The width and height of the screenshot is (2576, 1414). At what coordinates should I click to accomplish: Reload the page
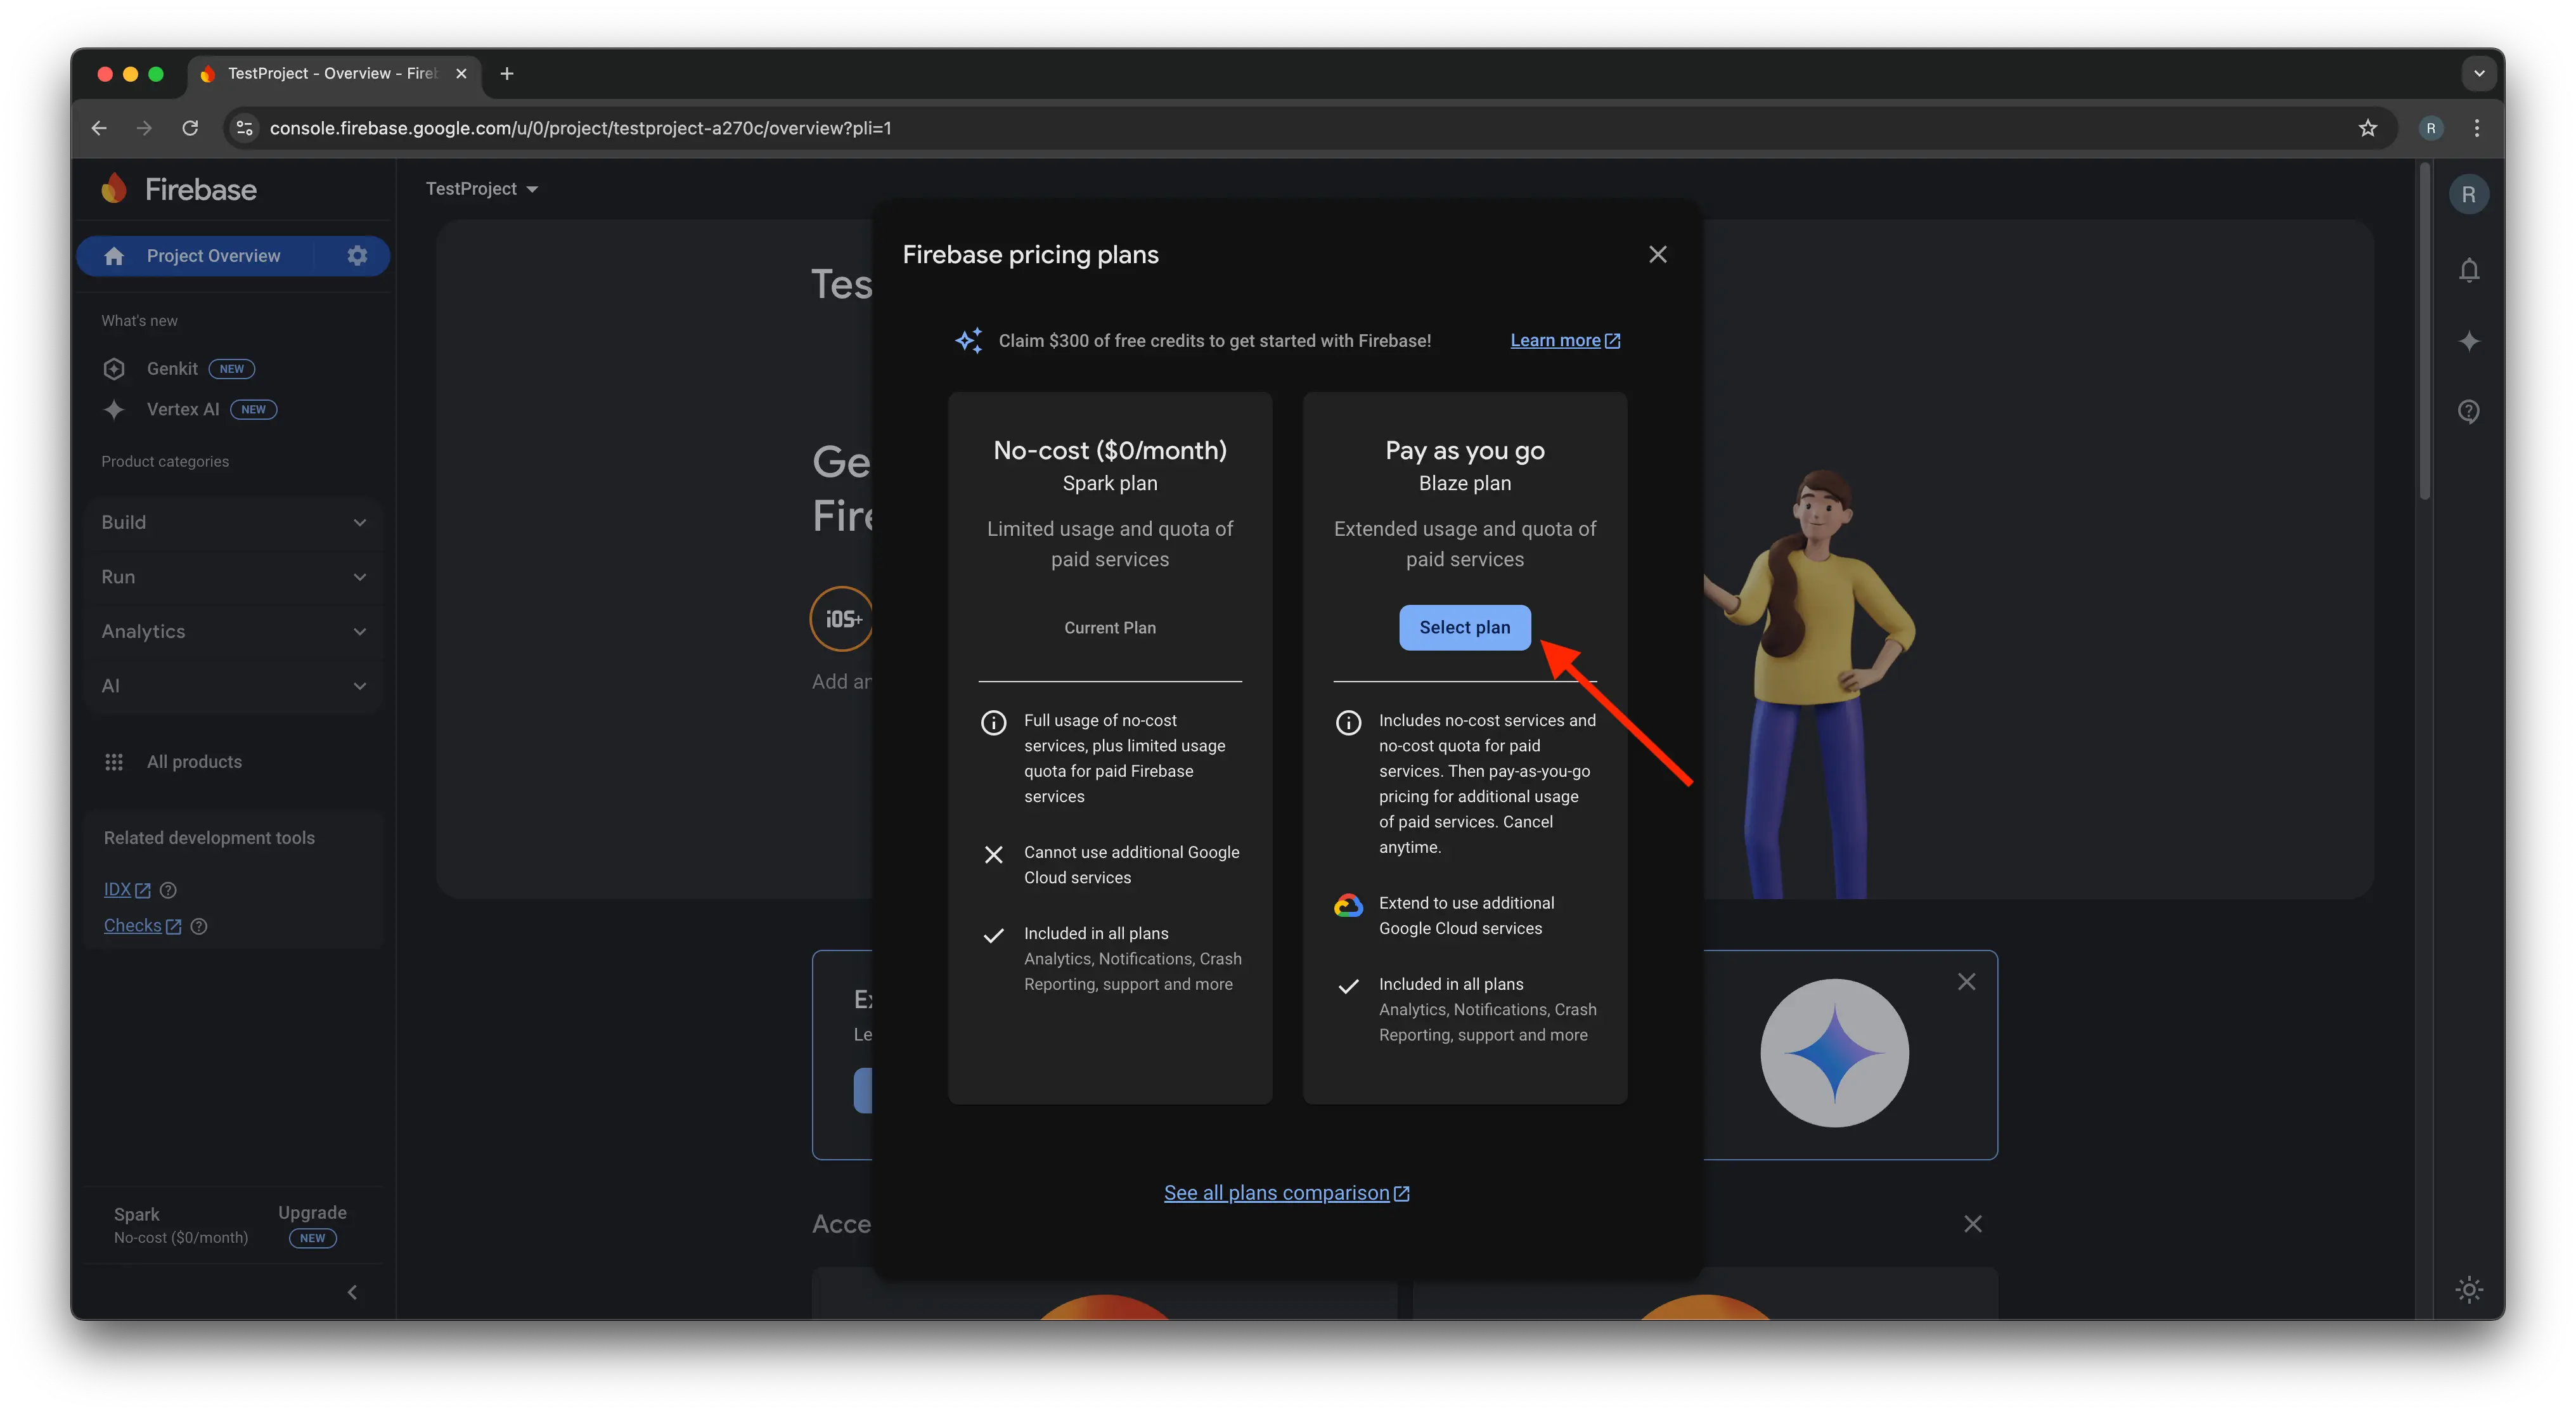[x=190, y=128]
